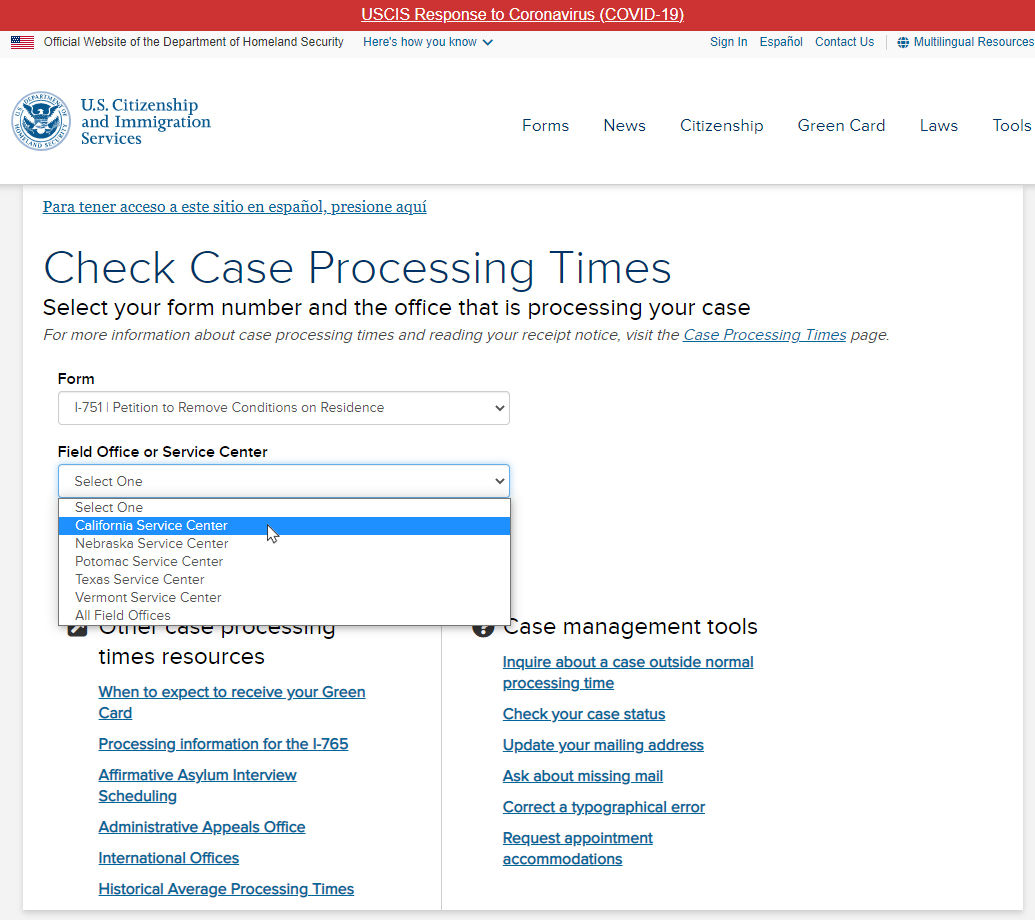1035x920 pixels.
Task: Open the Field Office or Service Center dropdown
Action: coord(284,481)
